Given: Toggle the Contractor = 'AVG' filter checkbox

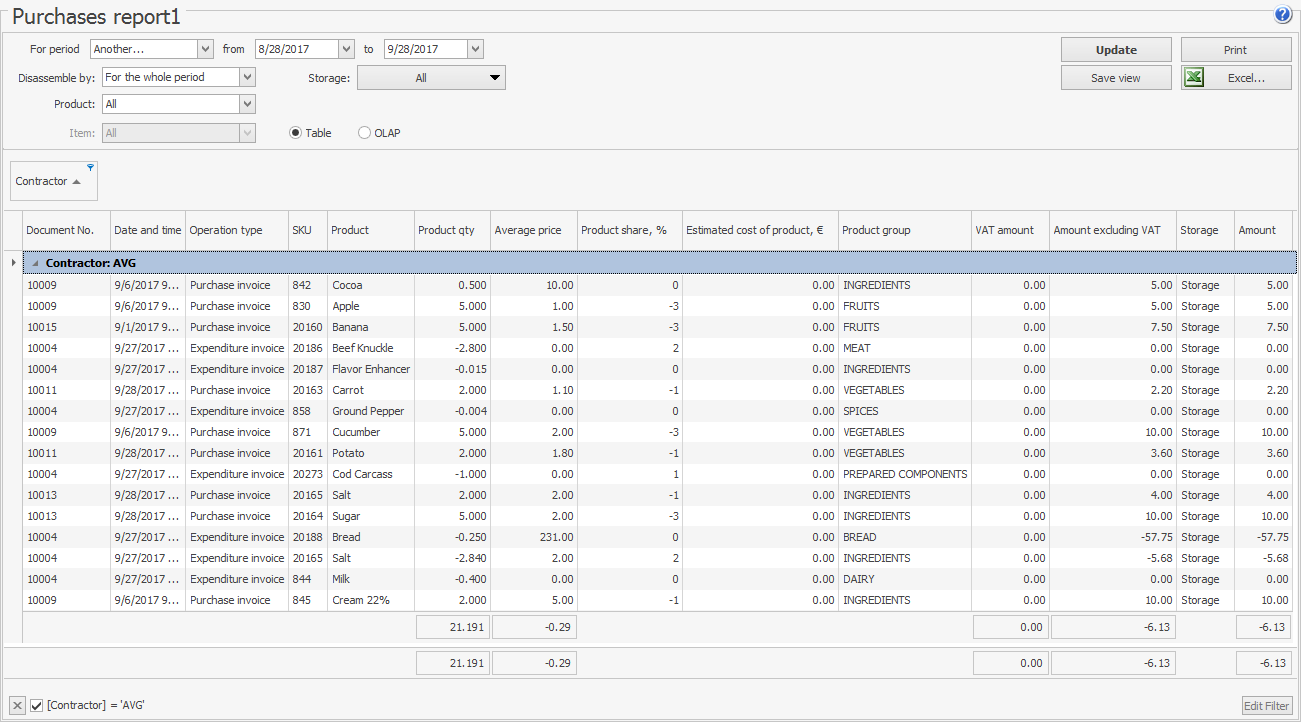Looking at the screenshot, I should 37,706.
